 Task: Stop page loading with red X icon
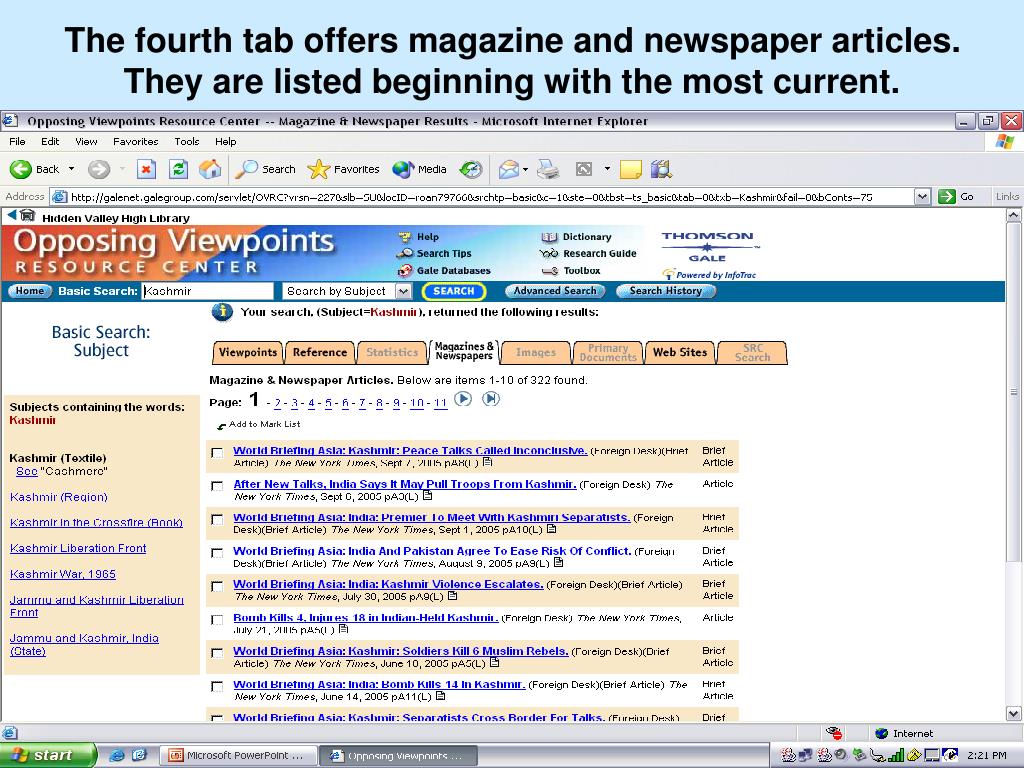(x=146, y=169)
